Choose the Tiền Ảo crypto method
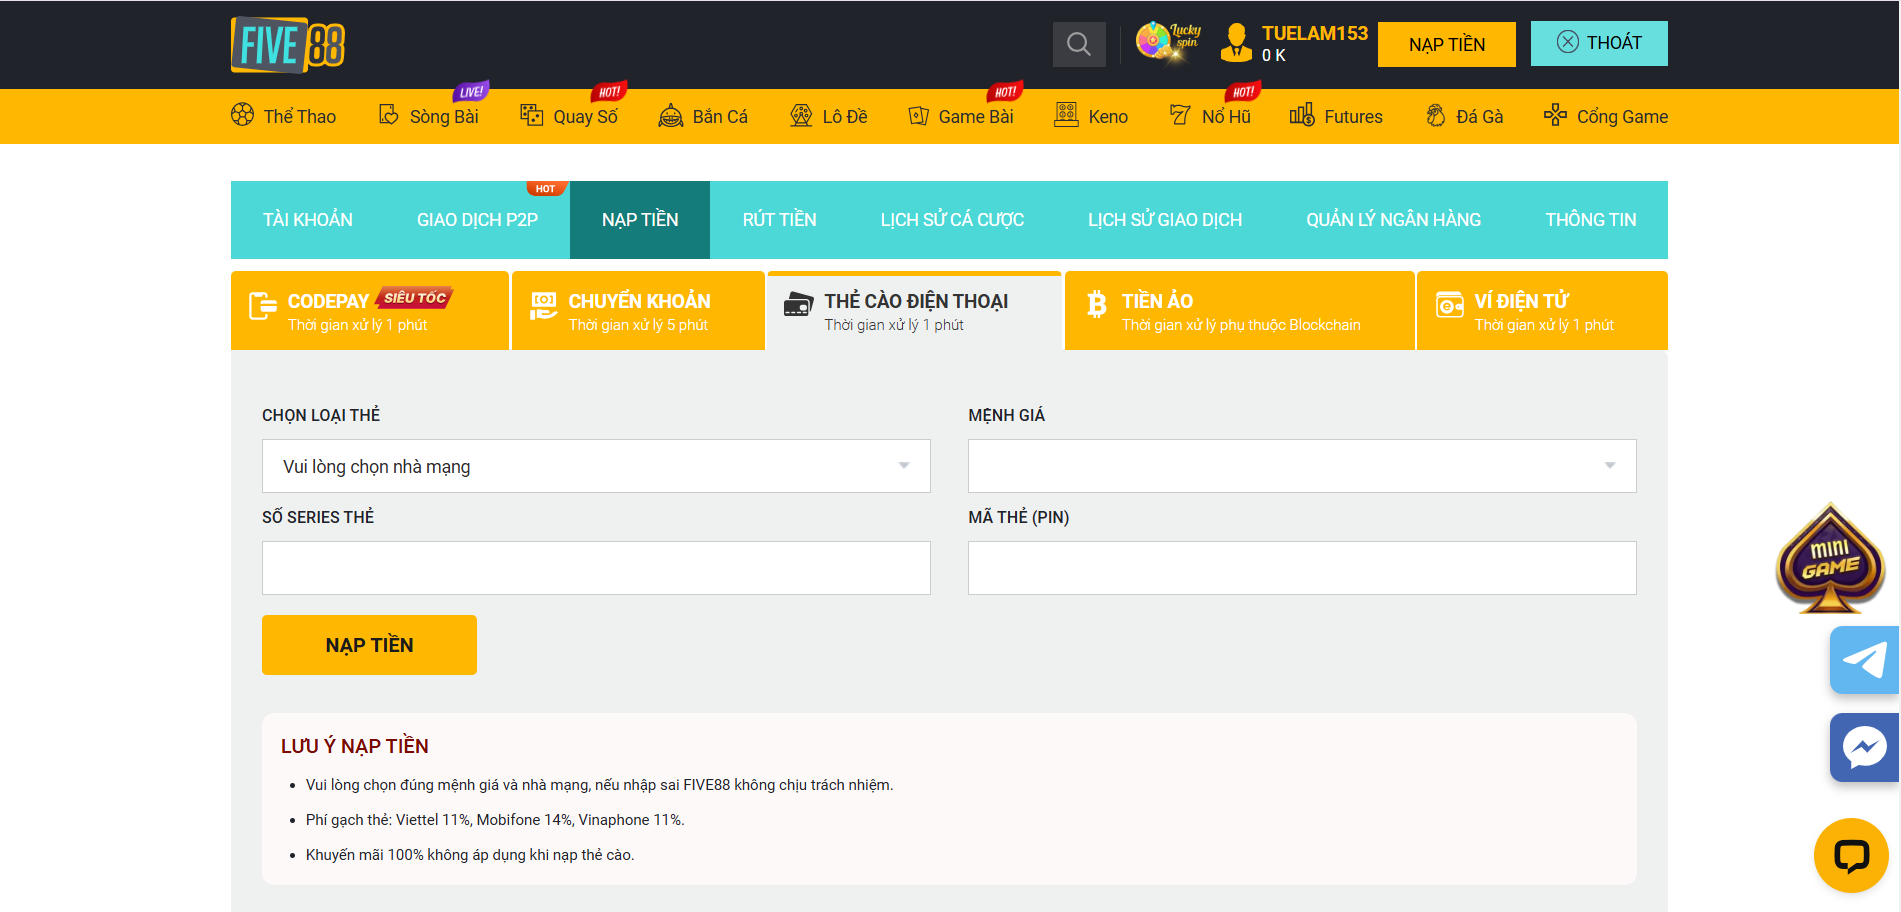This screenshot has width=1901, height=912. [x=1239, y=311]
